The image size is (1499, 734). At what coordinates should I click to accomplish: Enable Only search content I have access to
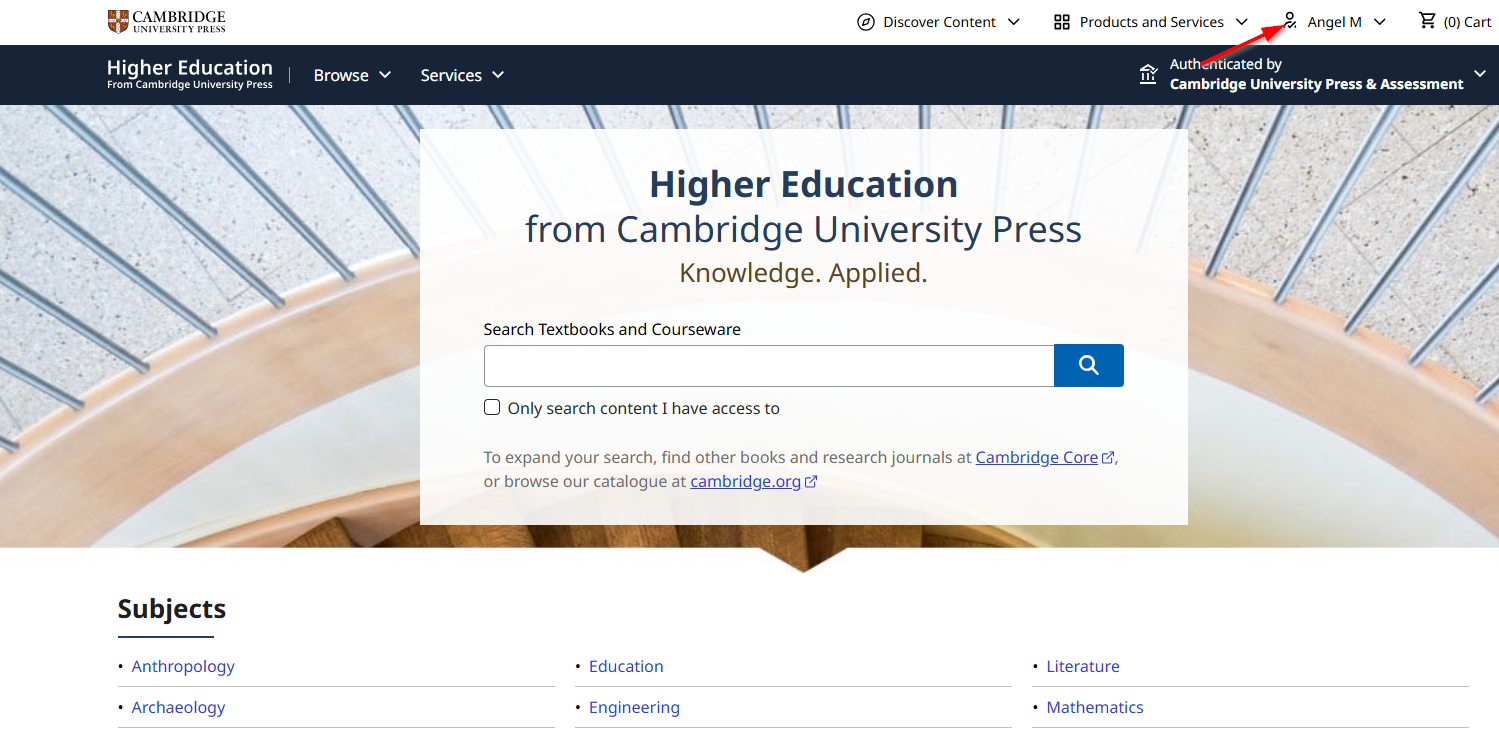coord(492,407)
